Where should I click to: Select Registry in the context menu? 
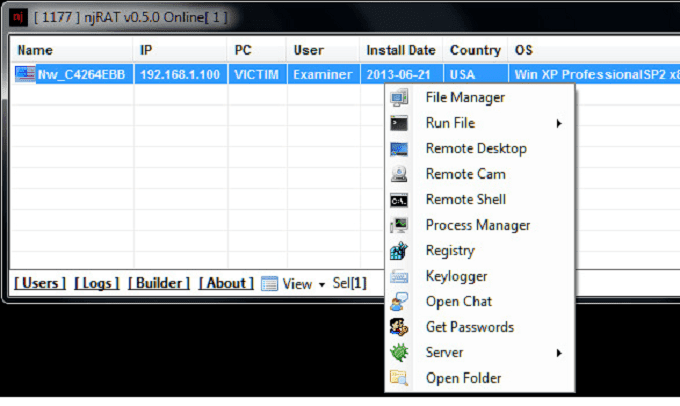pos(480,251)
